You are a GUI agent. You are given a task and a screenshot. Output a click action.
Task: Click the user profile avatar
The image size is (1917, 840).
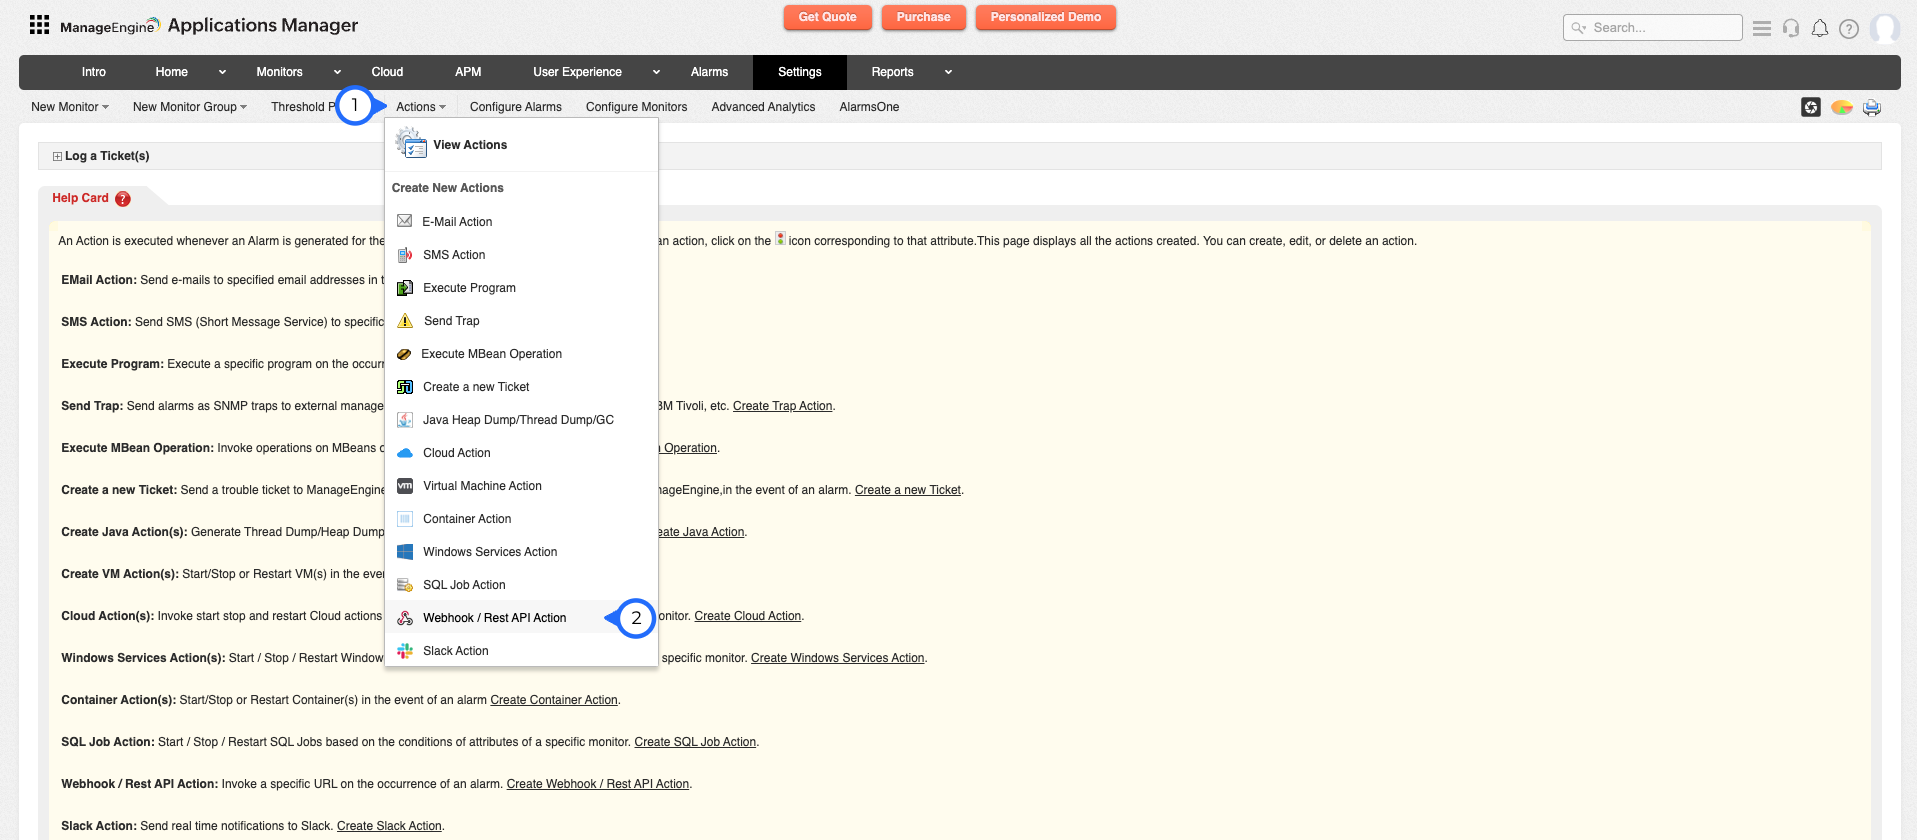coord(1884,28)
